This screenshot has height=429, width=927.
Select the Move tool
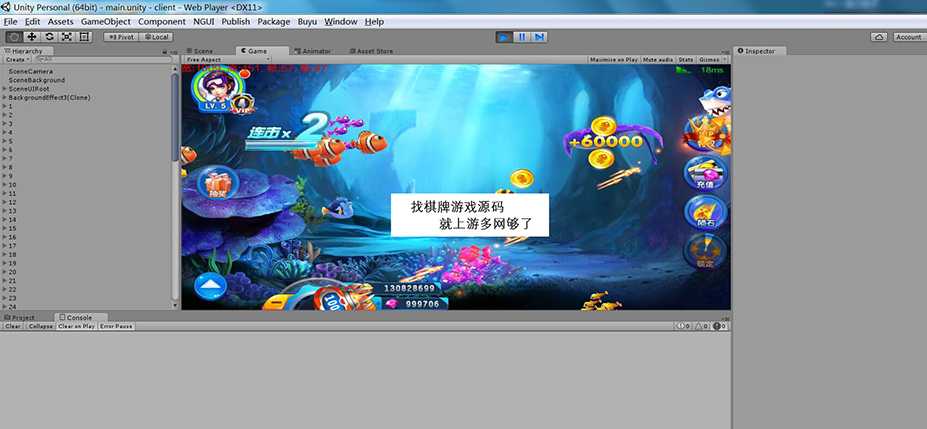point(31,37)
